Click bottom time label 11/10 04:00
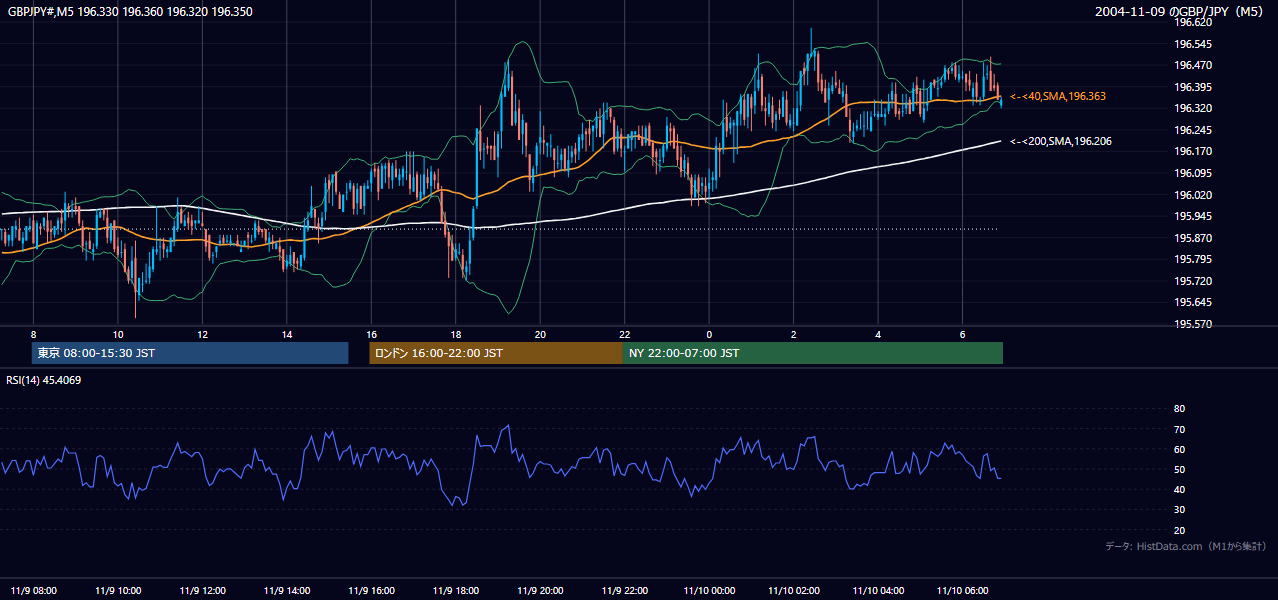This screenshot has width=1278, height=600. click(878, 590)
